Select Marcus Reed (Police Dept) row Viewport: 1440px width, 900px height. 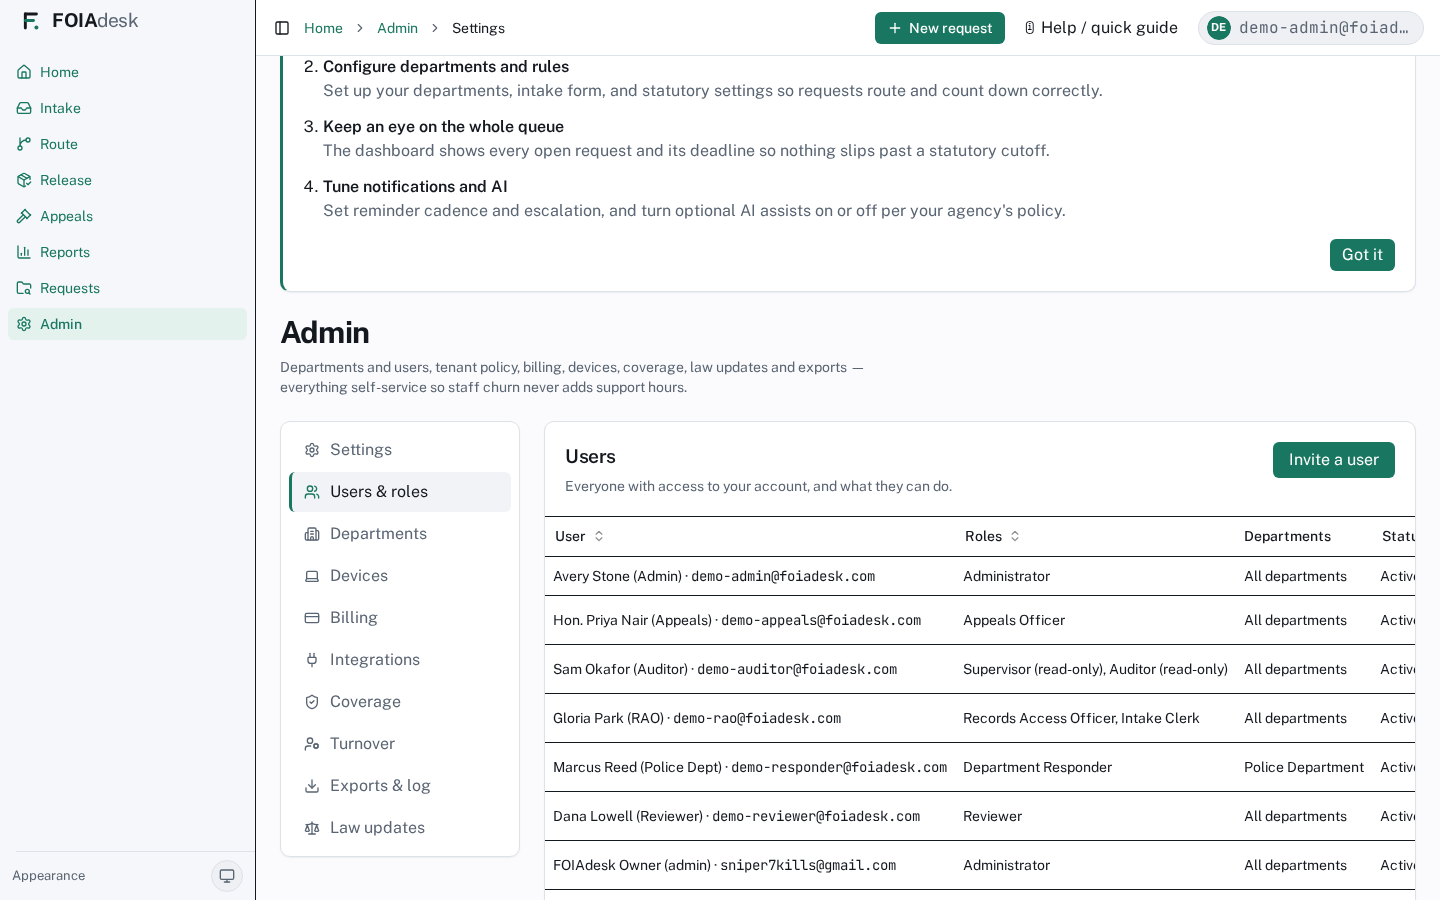click(x=980, y=767)
